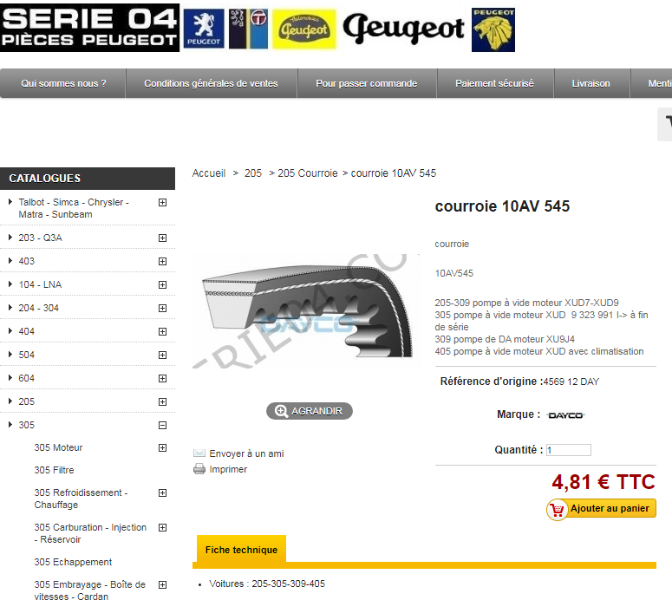672x600 pixels.
Task: Open 205 Courroie breadcrumb link
Action: coord(308,173)
